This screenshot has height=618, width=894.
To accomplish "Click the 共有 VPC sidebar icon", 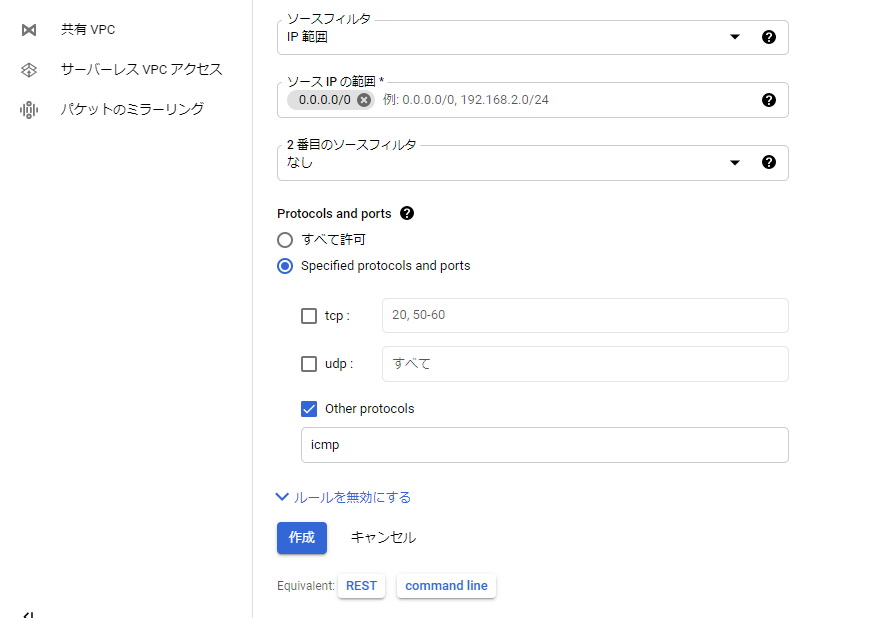I will coord(29,30).
